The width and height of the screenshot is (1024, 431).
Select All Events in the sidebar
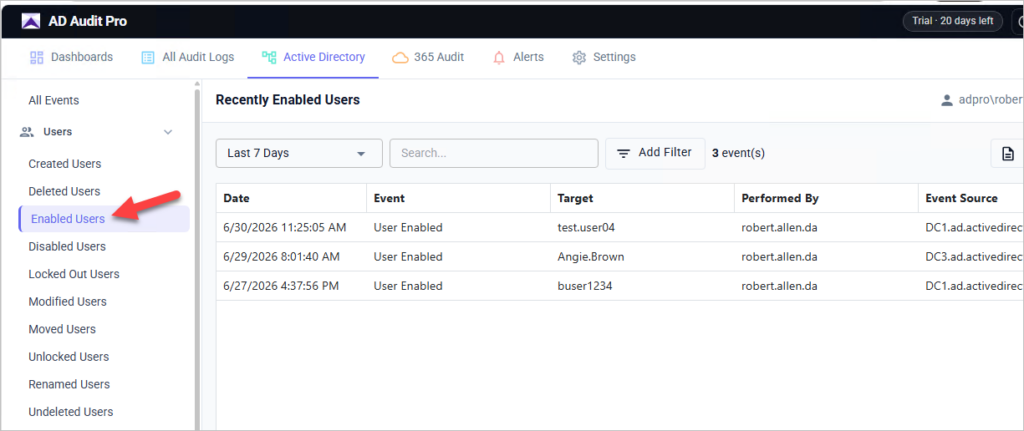(x=54, y=101)
